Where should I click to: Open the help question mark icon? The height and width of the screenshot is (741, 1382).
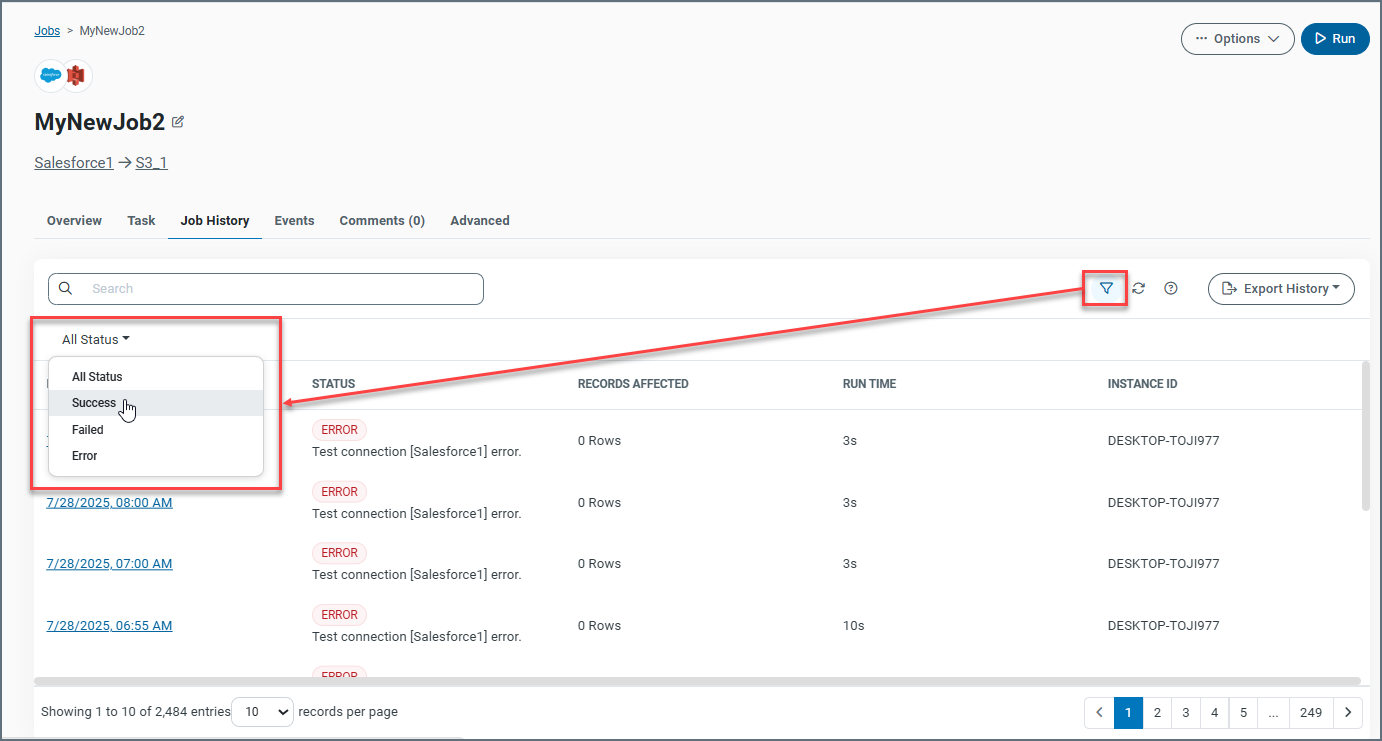[x=1171, y=289]
